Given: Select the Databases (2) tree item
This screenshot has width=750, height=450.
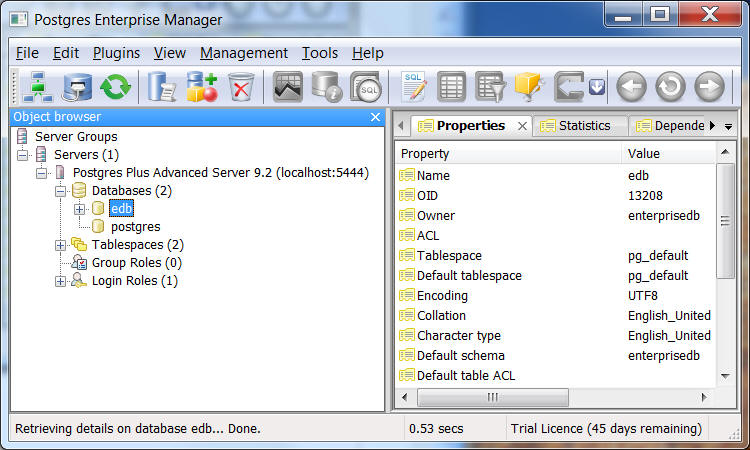Looking at the screenshot, I should pyautogui.click(x=132, y=190).
